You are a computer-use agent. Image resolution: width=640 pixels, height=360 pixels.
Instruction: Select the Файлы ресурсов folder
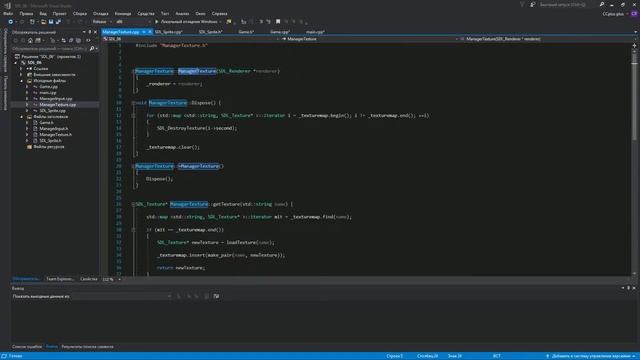pyautogui.click(x=49, y=147)
